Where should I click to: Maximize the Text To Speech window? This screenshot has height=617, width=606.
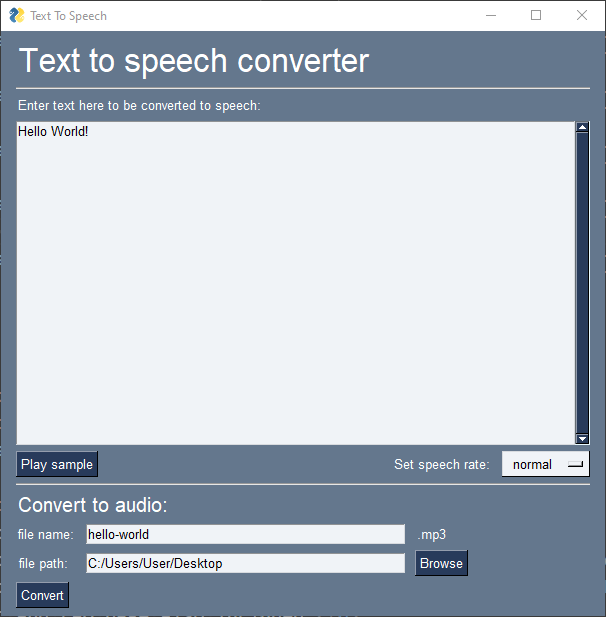[x=536, y=15]
